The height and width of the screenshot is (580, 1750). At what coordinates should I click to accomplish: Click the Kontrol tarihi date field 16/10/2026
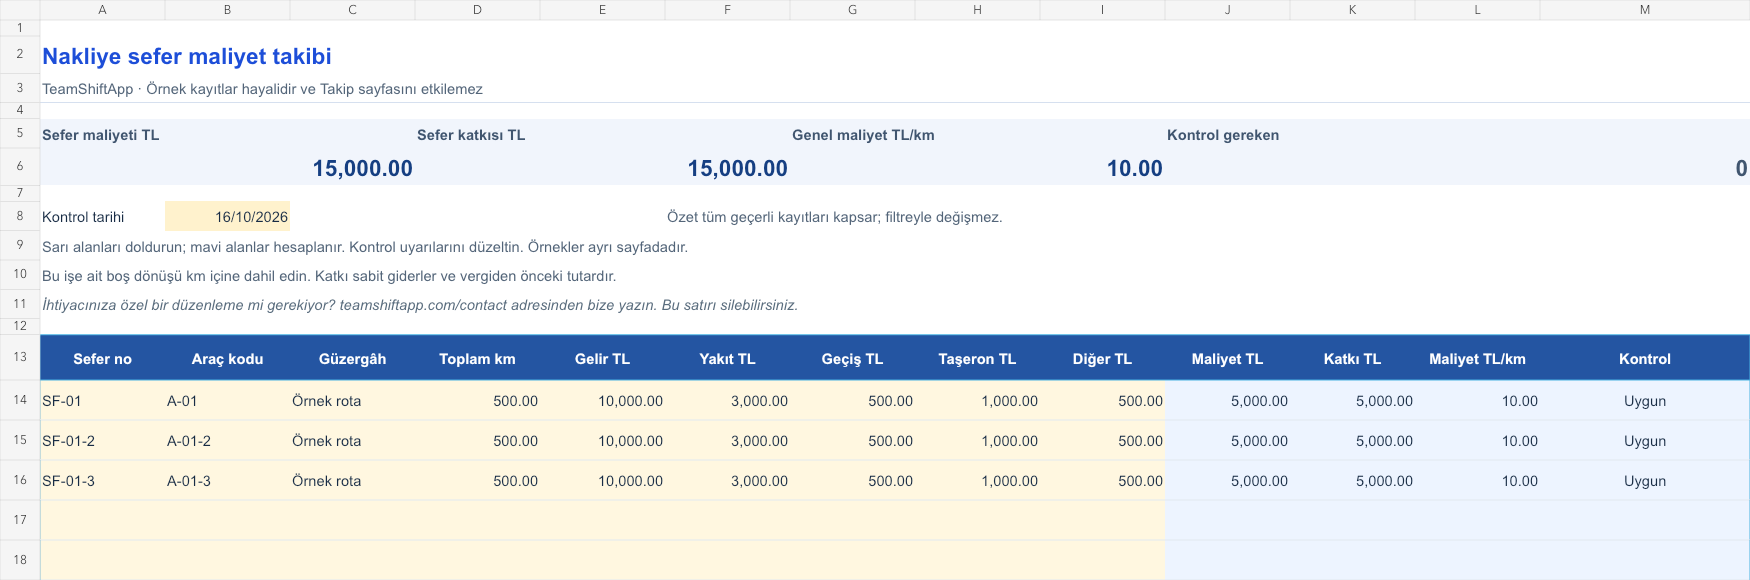click(x=227, y=217)
